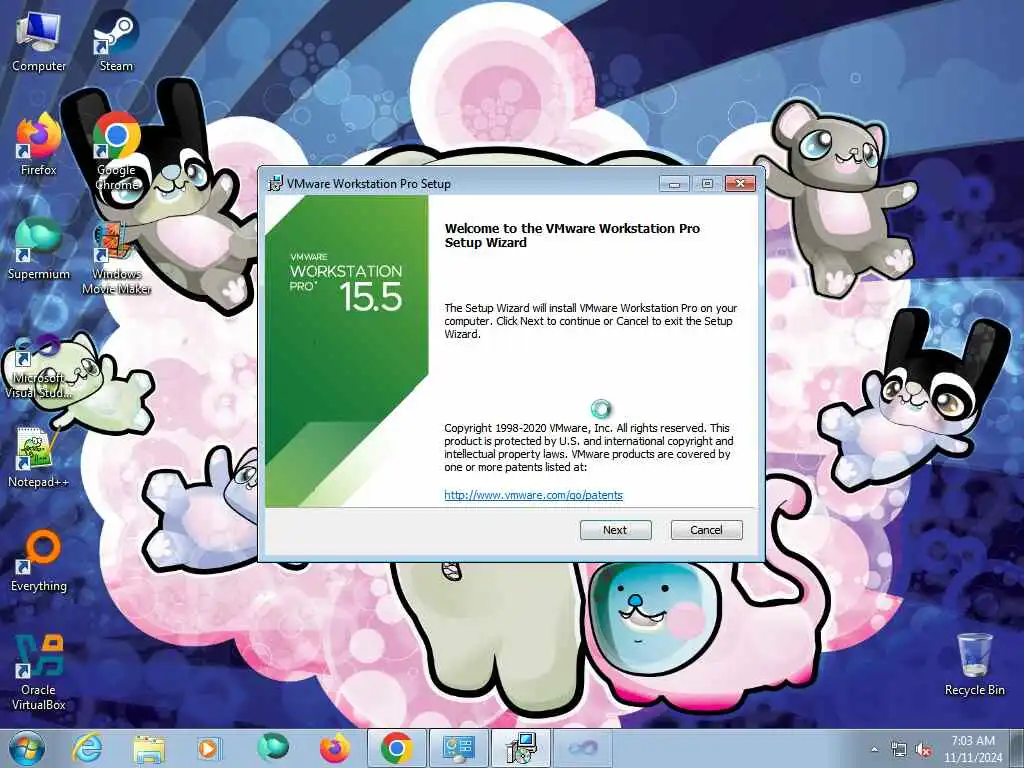Viewport: 1024px width, 768px height.
Task: Select the Microsoft Visual Studio shortcut
Action: click(x=39, y=367)
